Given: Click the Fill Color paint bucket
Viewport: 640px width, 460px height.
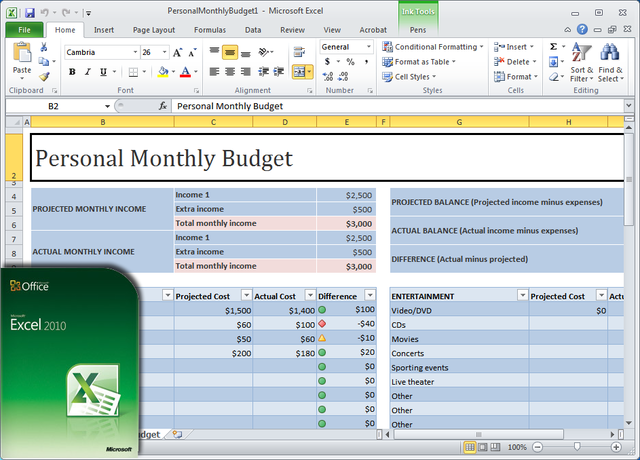Looking at the screenshot, I should click(163, 72).
